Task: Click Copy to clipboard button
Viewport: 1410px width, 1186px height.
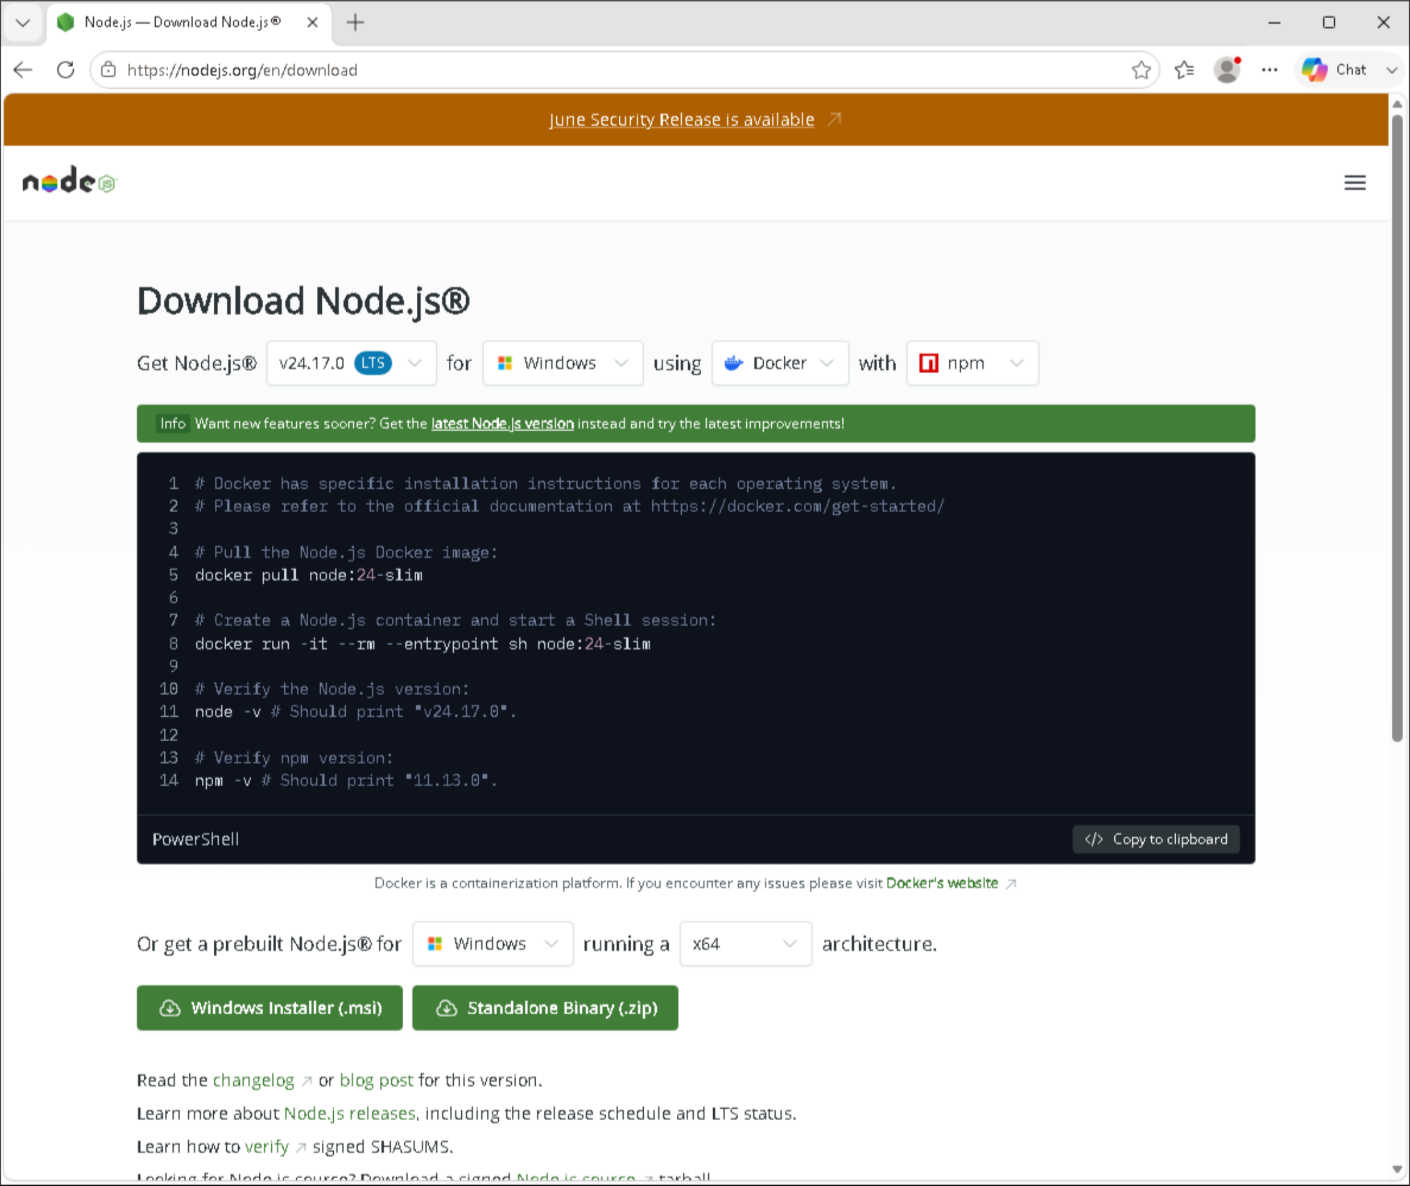Action: 1156,839
